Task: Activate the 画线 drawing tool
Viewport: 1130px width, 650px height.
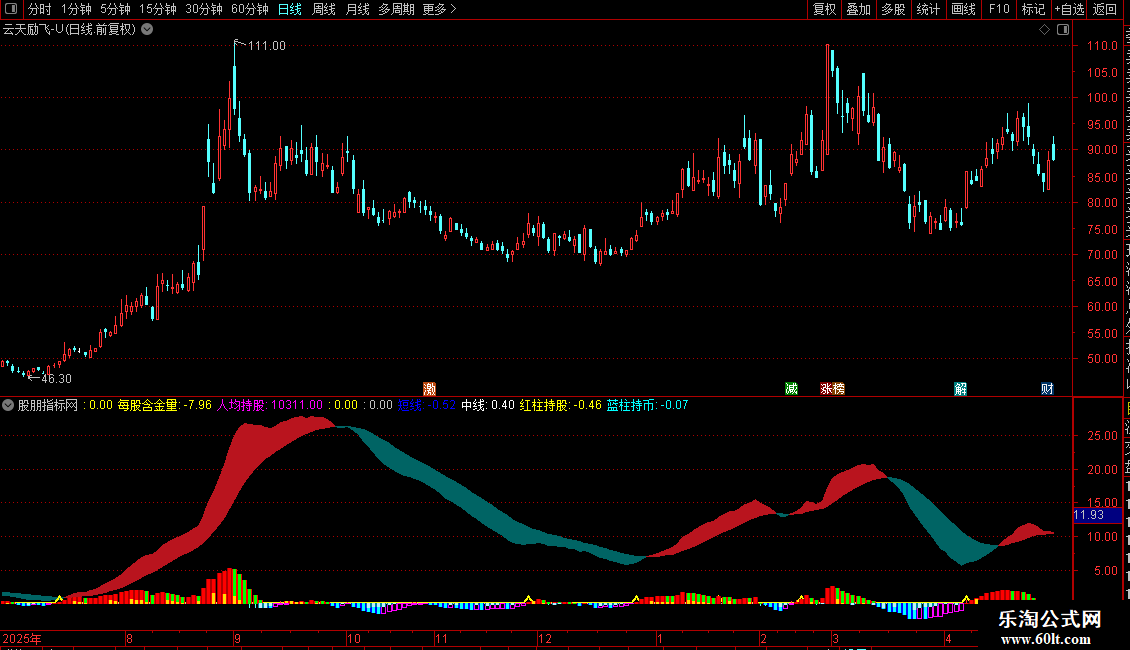Action: click(964, 9)
